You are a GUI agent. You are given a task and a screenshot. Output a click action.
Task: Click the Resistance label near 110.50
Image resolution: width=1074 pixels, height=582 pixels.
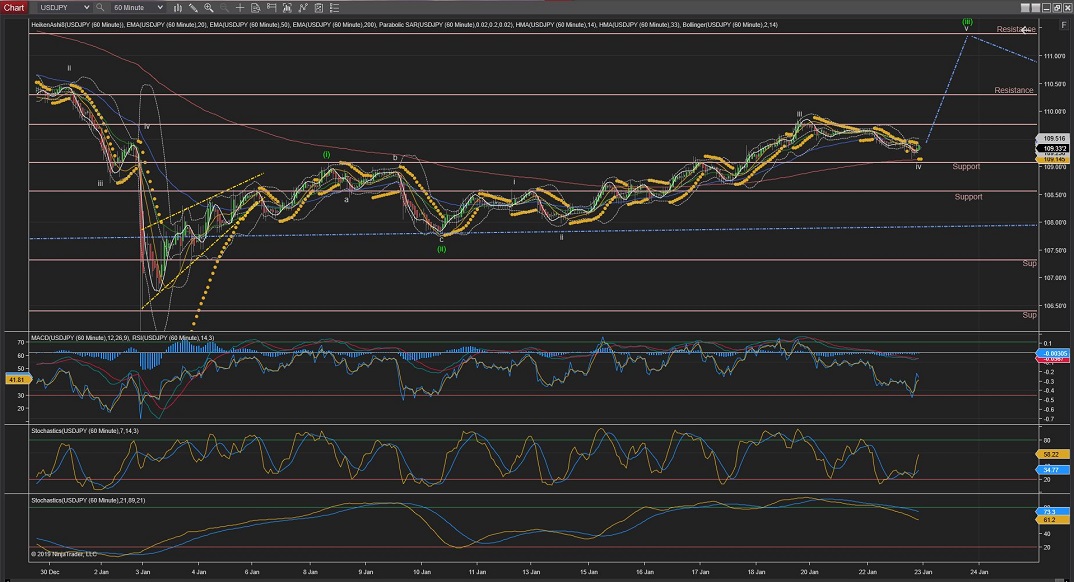[1014, 90]
